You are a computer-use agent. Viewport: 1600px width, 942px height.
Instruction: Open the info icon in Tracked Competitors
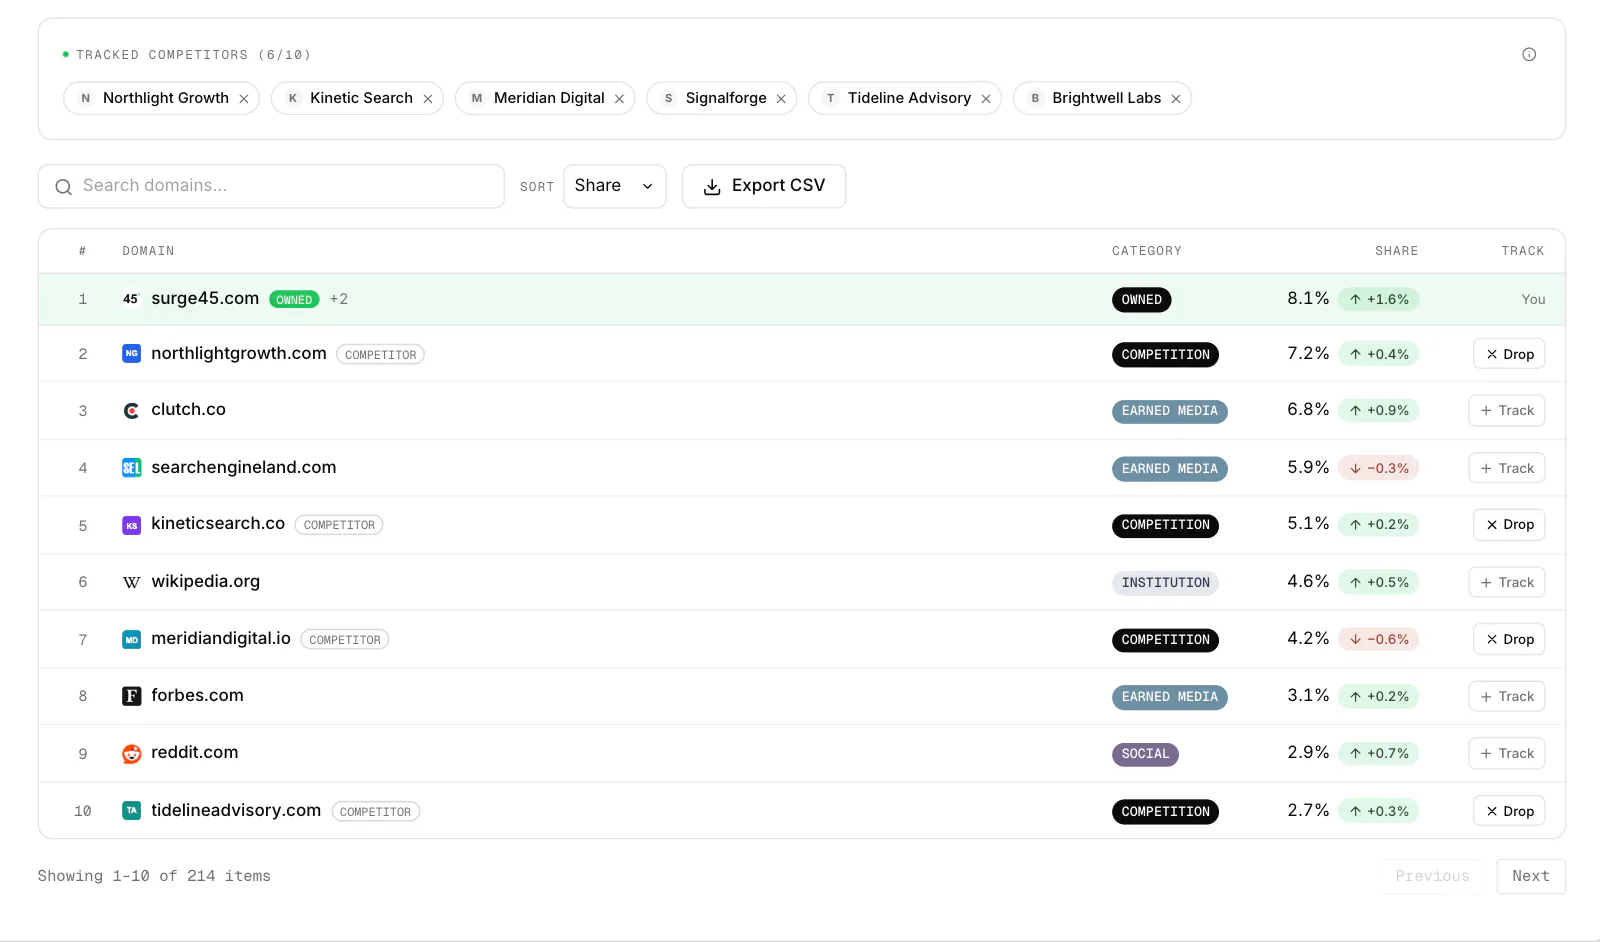[1529, 54]
